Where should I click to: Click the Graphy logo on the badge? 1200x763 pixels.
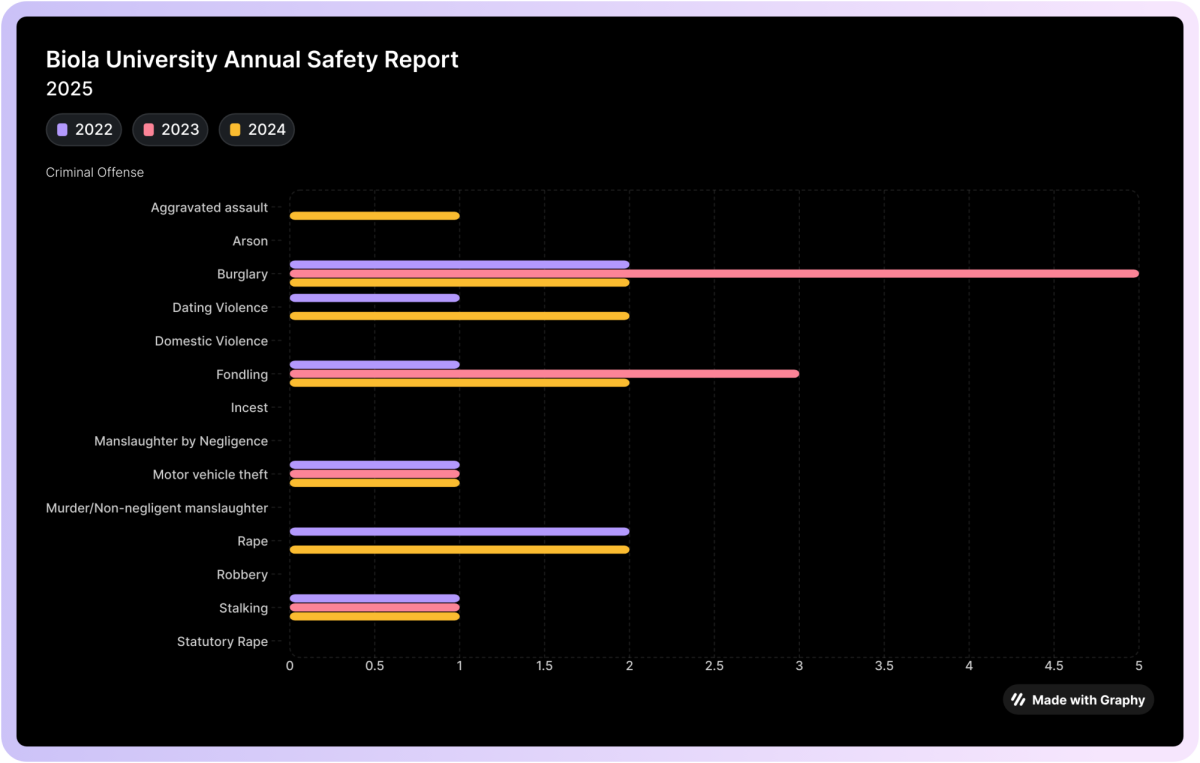coord(1017,700)
